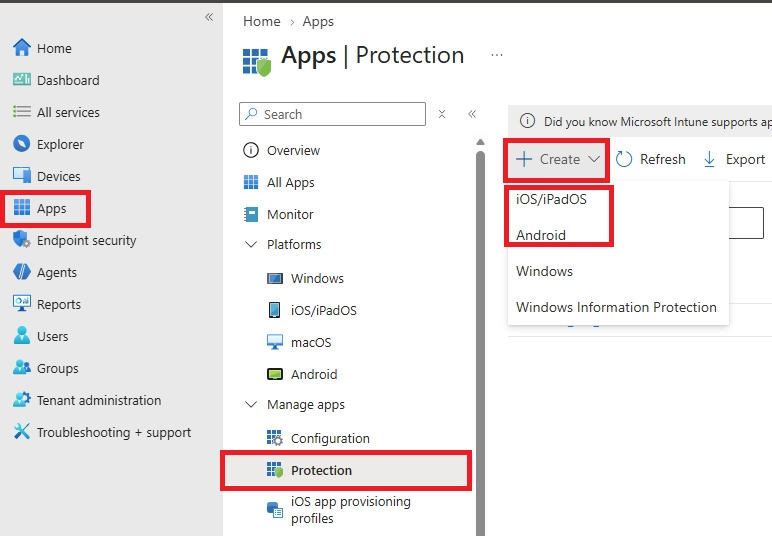The width and height of the screenshot is (772, 536).
Task: Click the Users person icon
Action: pyautogui.click(x=22, y=336)
